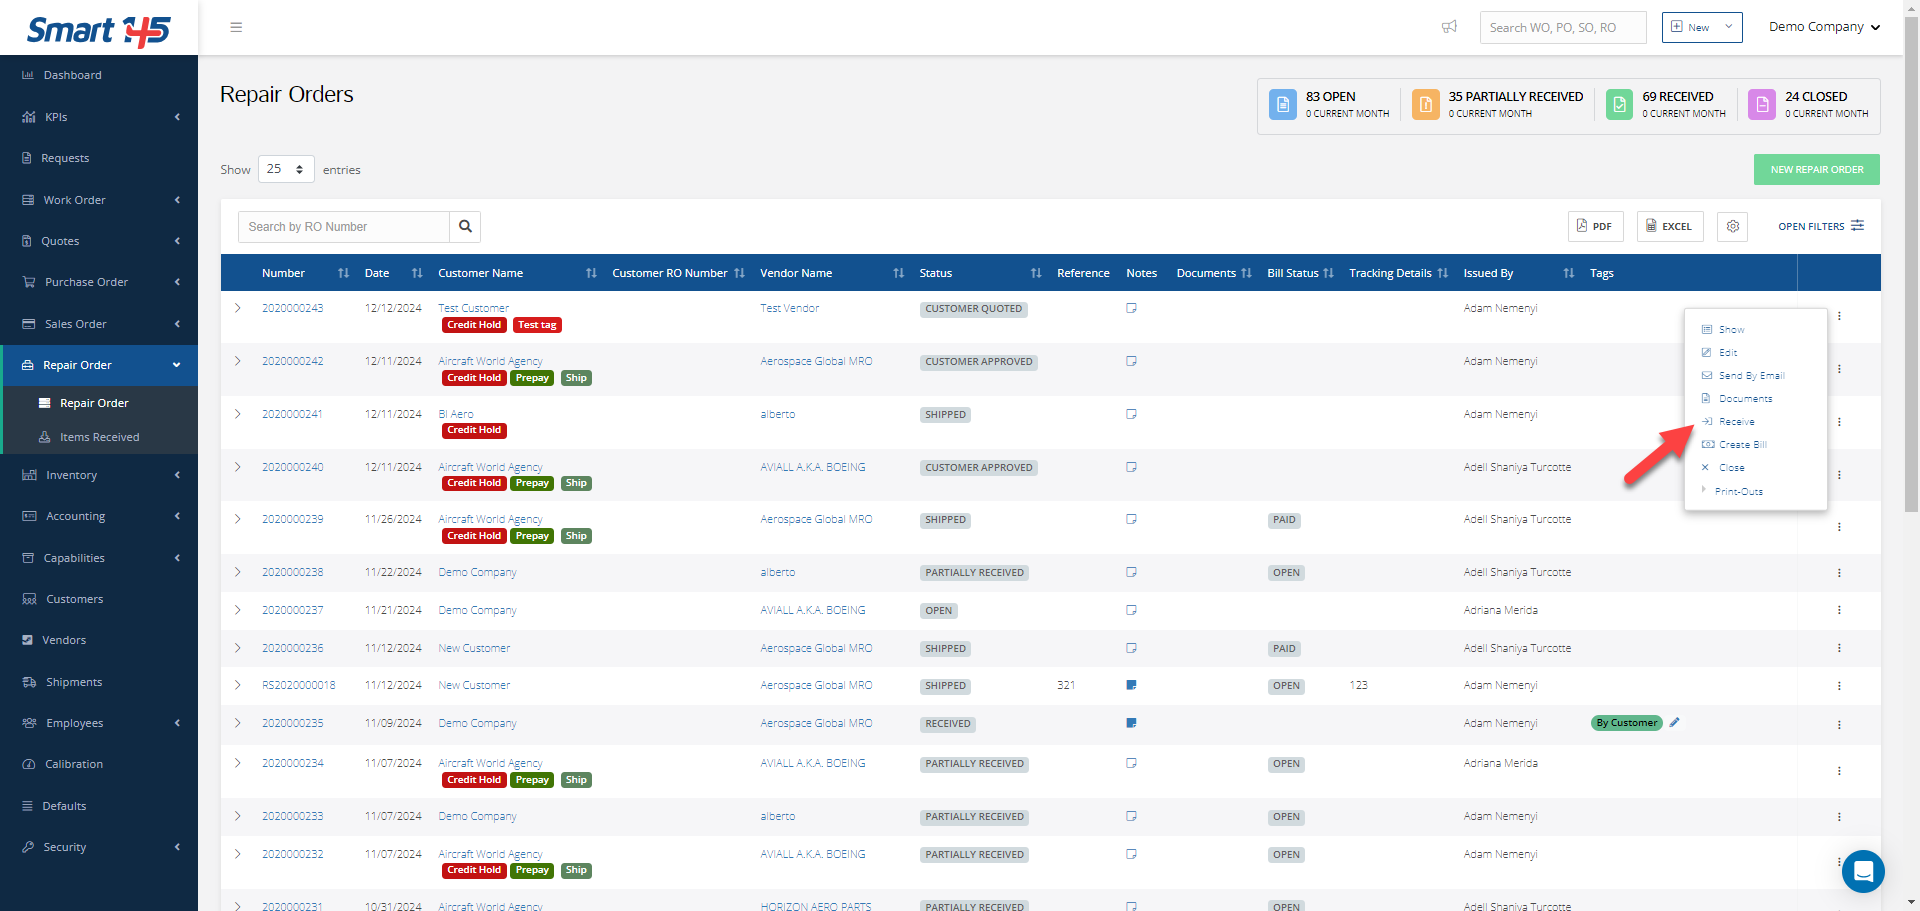This screenshot has height=911, width=1920.
Task: Sort by Date column arrows
Action: pyautogui.click(x=417, y=273)
